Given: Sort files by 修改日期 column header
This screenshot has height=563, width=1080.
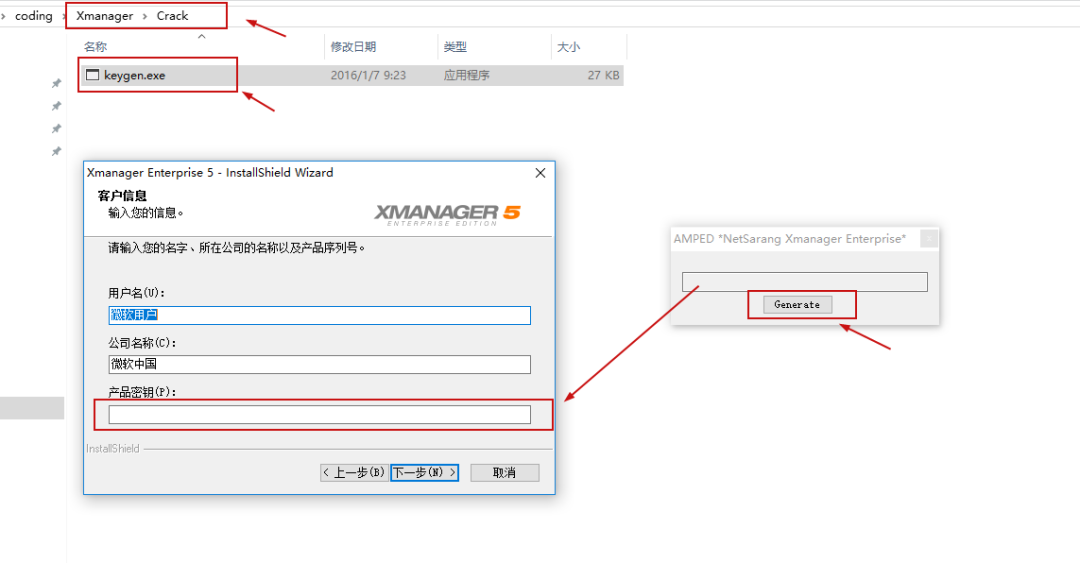Looking at the screenshot, I should pos(353,47).
